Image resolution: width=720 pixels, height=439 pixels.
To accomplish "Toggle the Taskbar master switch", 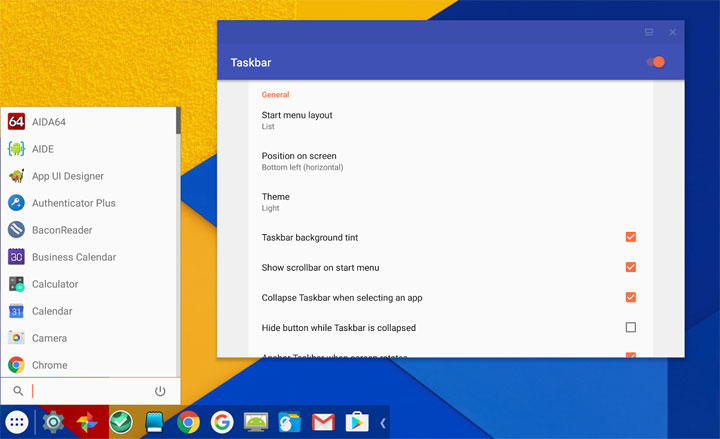I will [x=656, y=62].
